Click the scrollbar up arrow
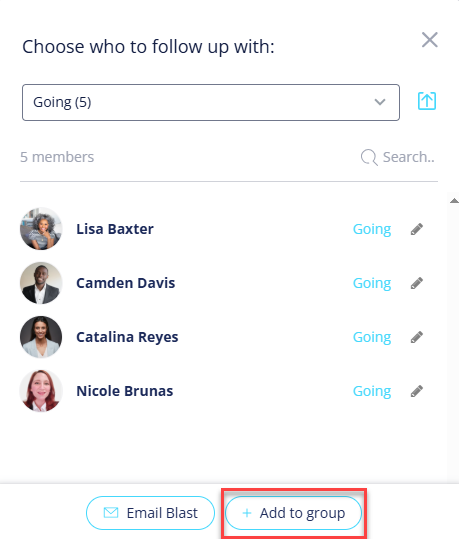459x539 pixels. coord(454,201)
